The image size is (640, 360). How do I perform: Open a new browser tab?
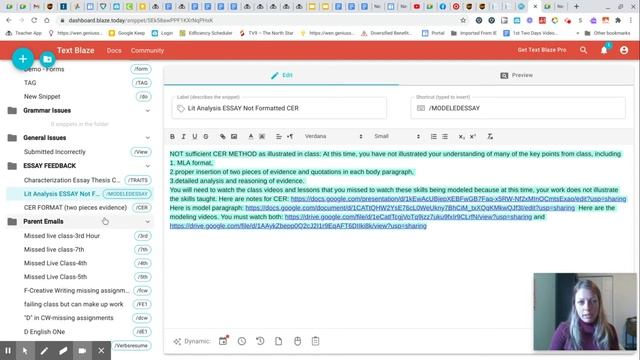pyautogui.click(x=576, y=6)
